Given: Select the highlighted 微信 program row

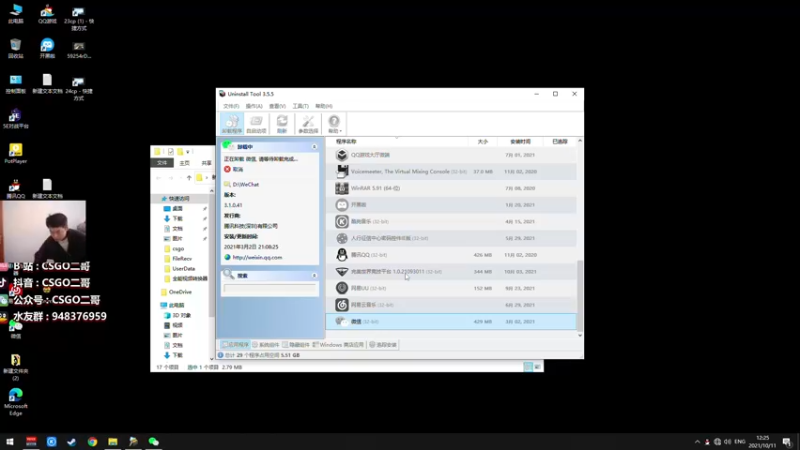Looking at the screenshot, I should coord(451,321).
